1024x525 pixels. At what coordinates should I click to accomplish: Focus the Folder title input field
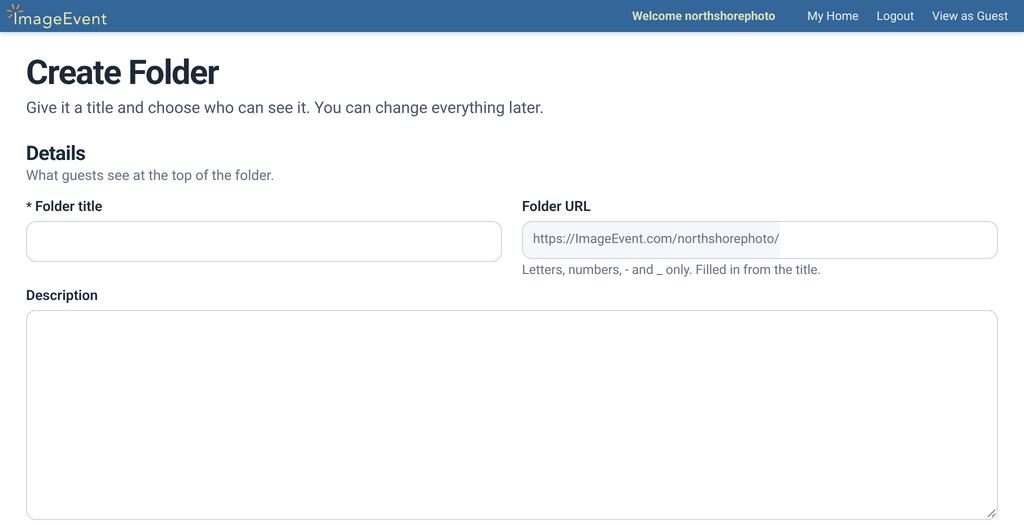pos(264,242)
